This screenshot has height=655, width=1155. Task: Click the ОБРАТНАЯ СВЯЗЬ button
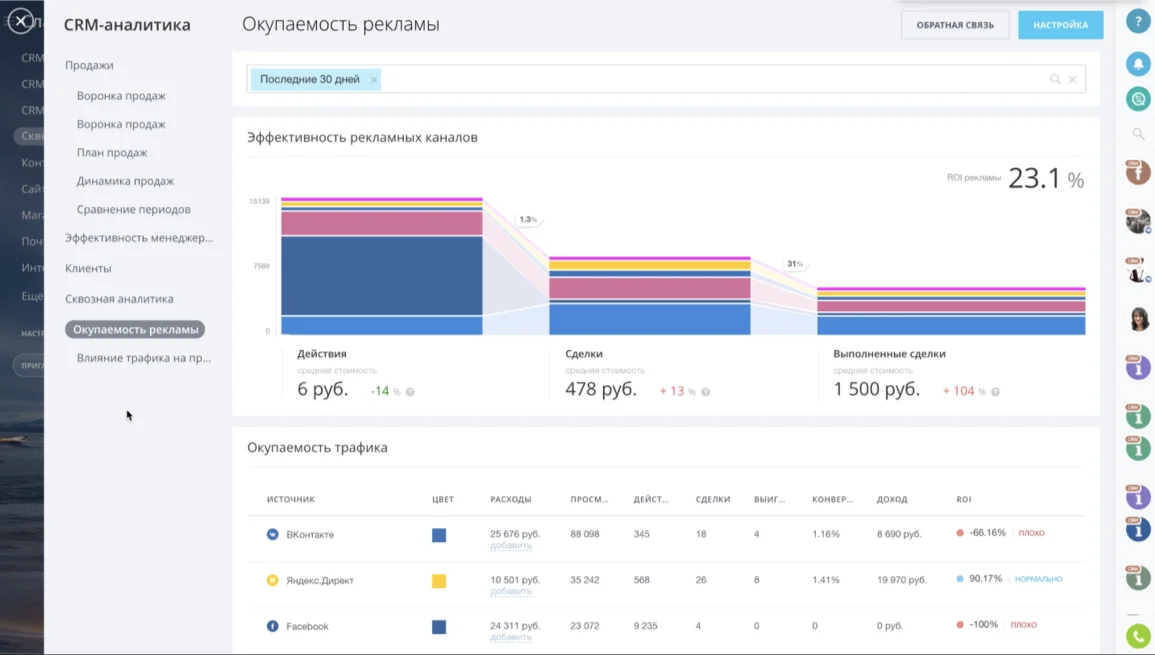tap(955, 25)
